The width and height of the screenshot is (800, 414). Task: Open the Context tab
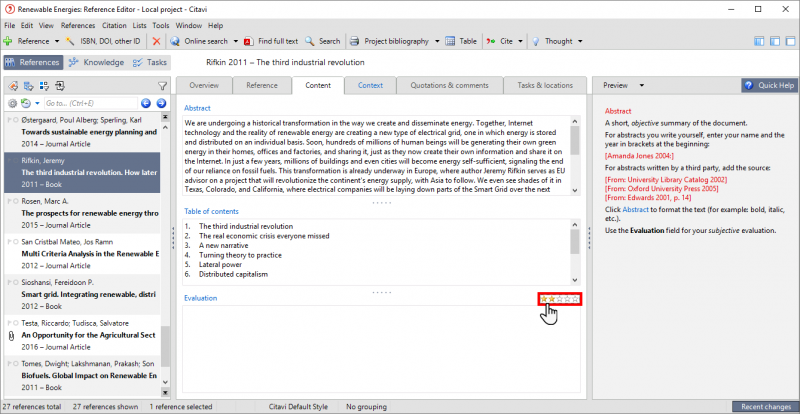tap(370, 85)
